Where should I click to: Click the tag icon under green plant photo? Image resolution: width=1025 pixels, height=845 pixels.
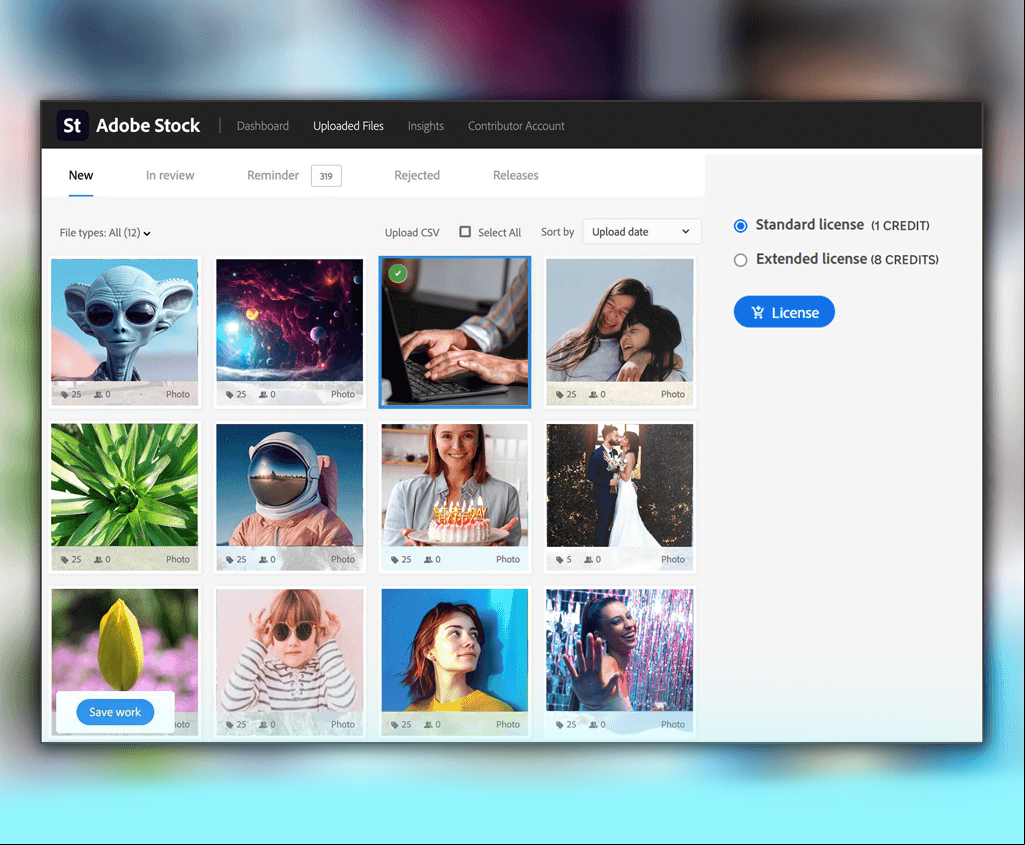click(65, 560)
